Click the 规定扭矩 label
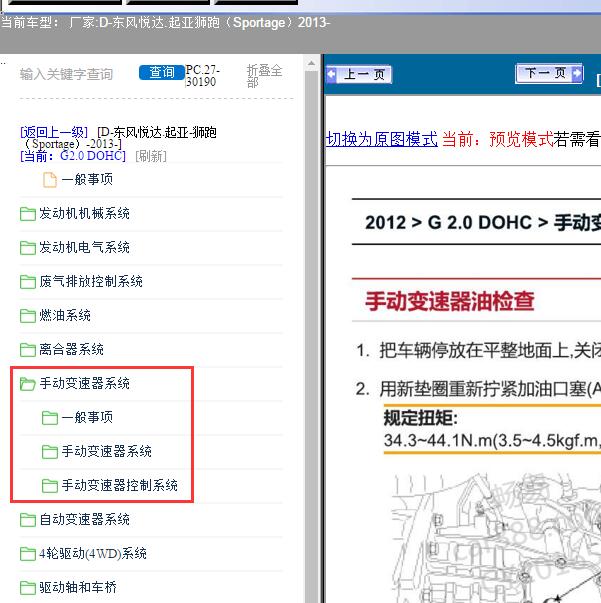 (x=420, y=418)
